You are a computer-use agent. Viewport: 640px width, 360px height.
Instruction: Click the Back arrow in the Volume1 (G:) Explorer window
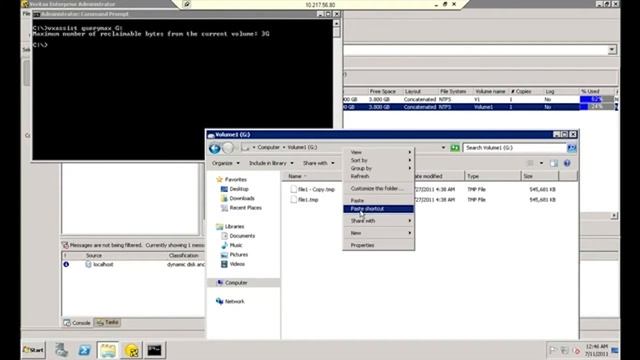pos(215,148)
